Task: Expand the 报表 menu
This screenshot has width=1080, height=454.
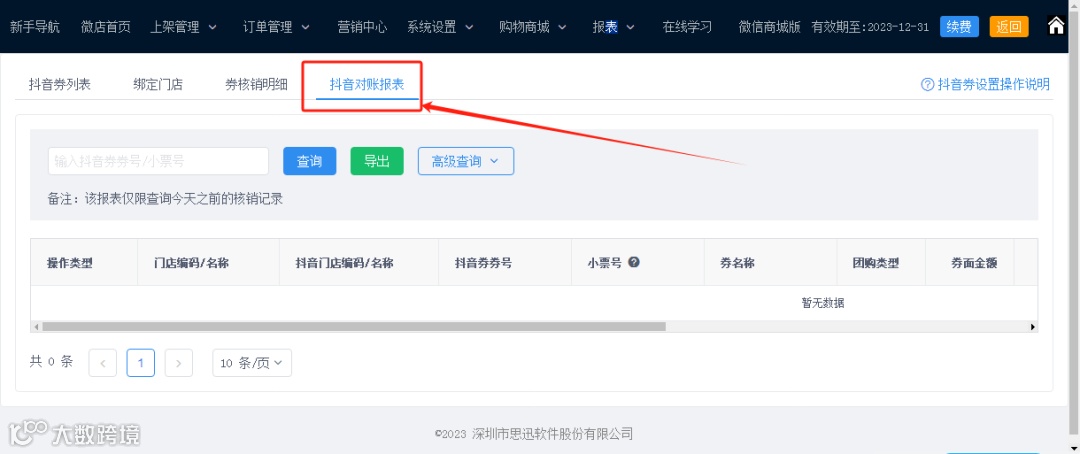Action: 613,28
